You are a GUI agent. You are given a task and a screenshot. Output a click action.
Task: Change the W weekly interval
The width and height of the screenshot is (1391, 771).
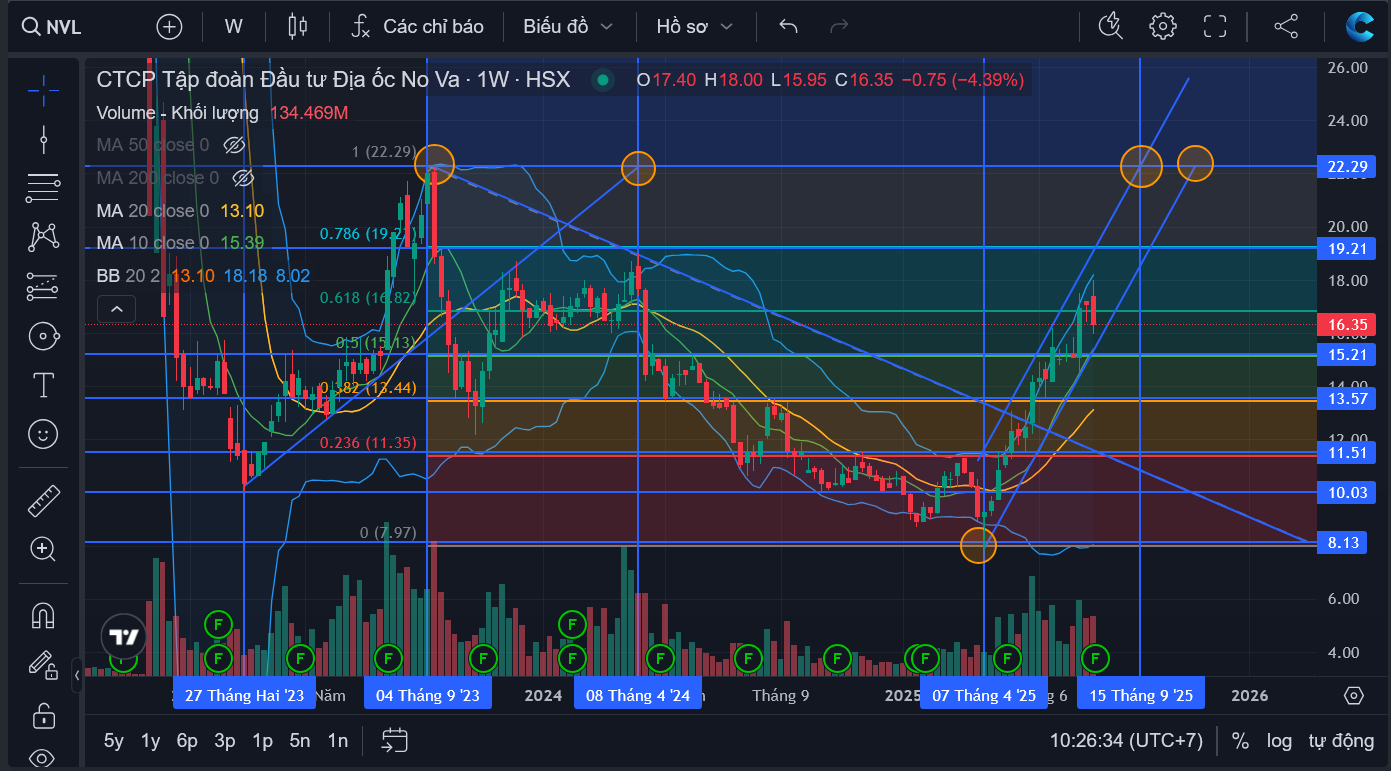[233, 27]
